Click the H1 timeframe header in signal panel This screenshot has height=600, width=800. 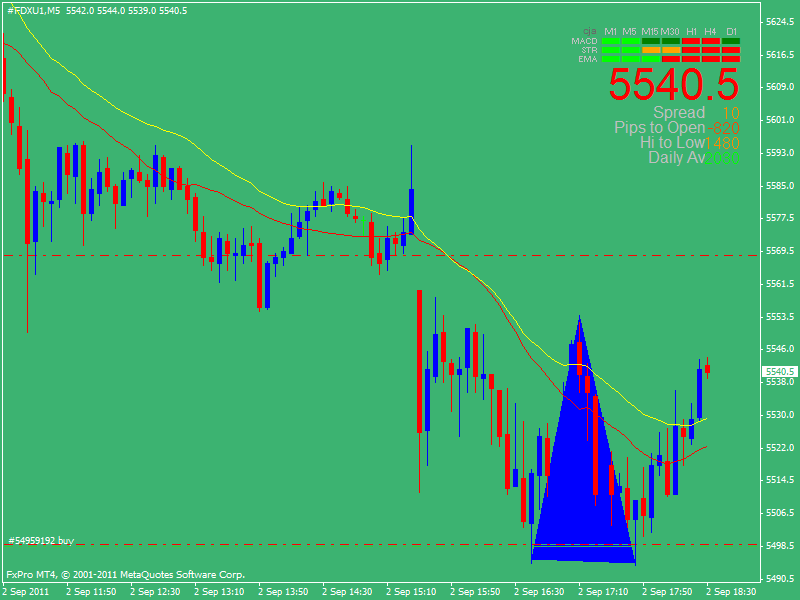(691, 32)
